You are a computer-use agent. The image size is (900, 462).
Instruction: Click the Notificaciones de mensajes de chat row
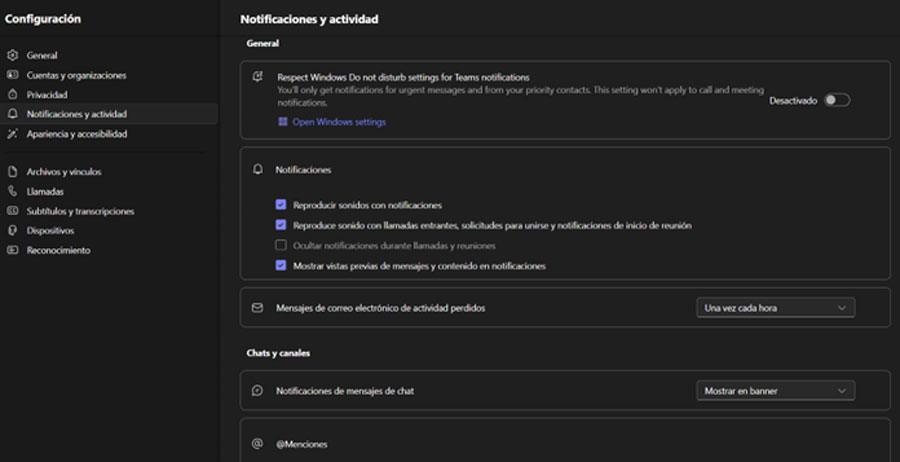(x=345, y=391)
